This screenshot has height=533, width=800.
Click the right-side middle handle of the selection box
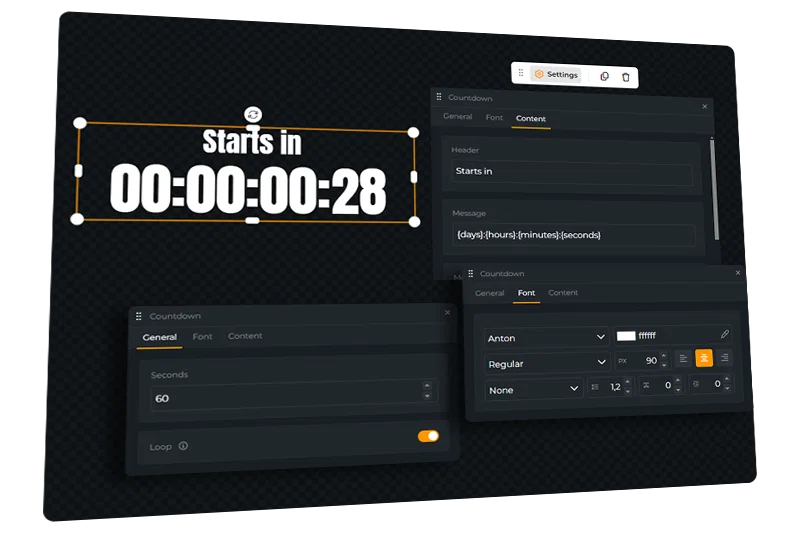tap(414, 177)
